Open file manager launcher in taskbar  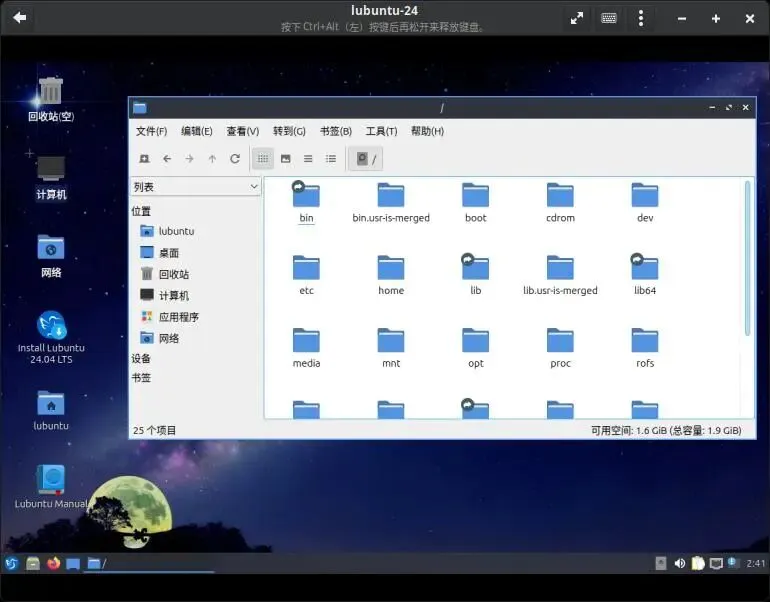coord(33,563)
